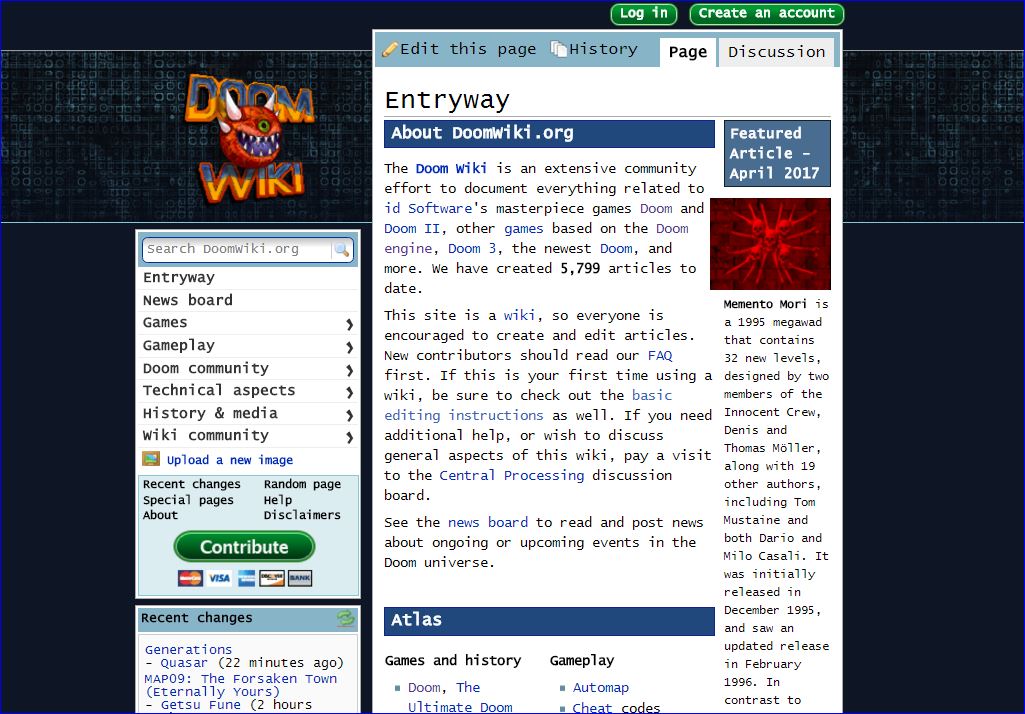This screenshot has width=1025, height=714.
Task: Expand the Technical aspects submenu arrow
Action: (350, 392)
